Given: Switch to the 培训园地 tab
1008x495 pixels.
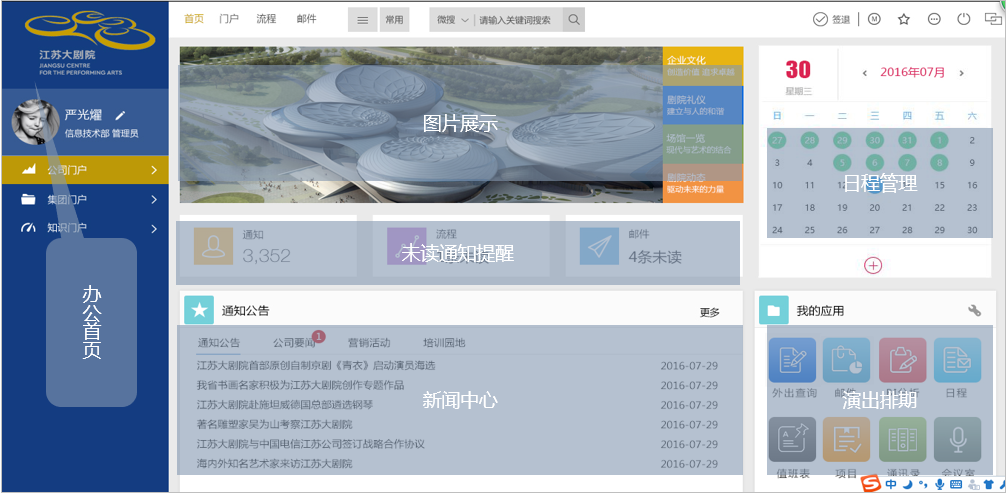Looking at the screenshot, I should click(x=444, y=343).
